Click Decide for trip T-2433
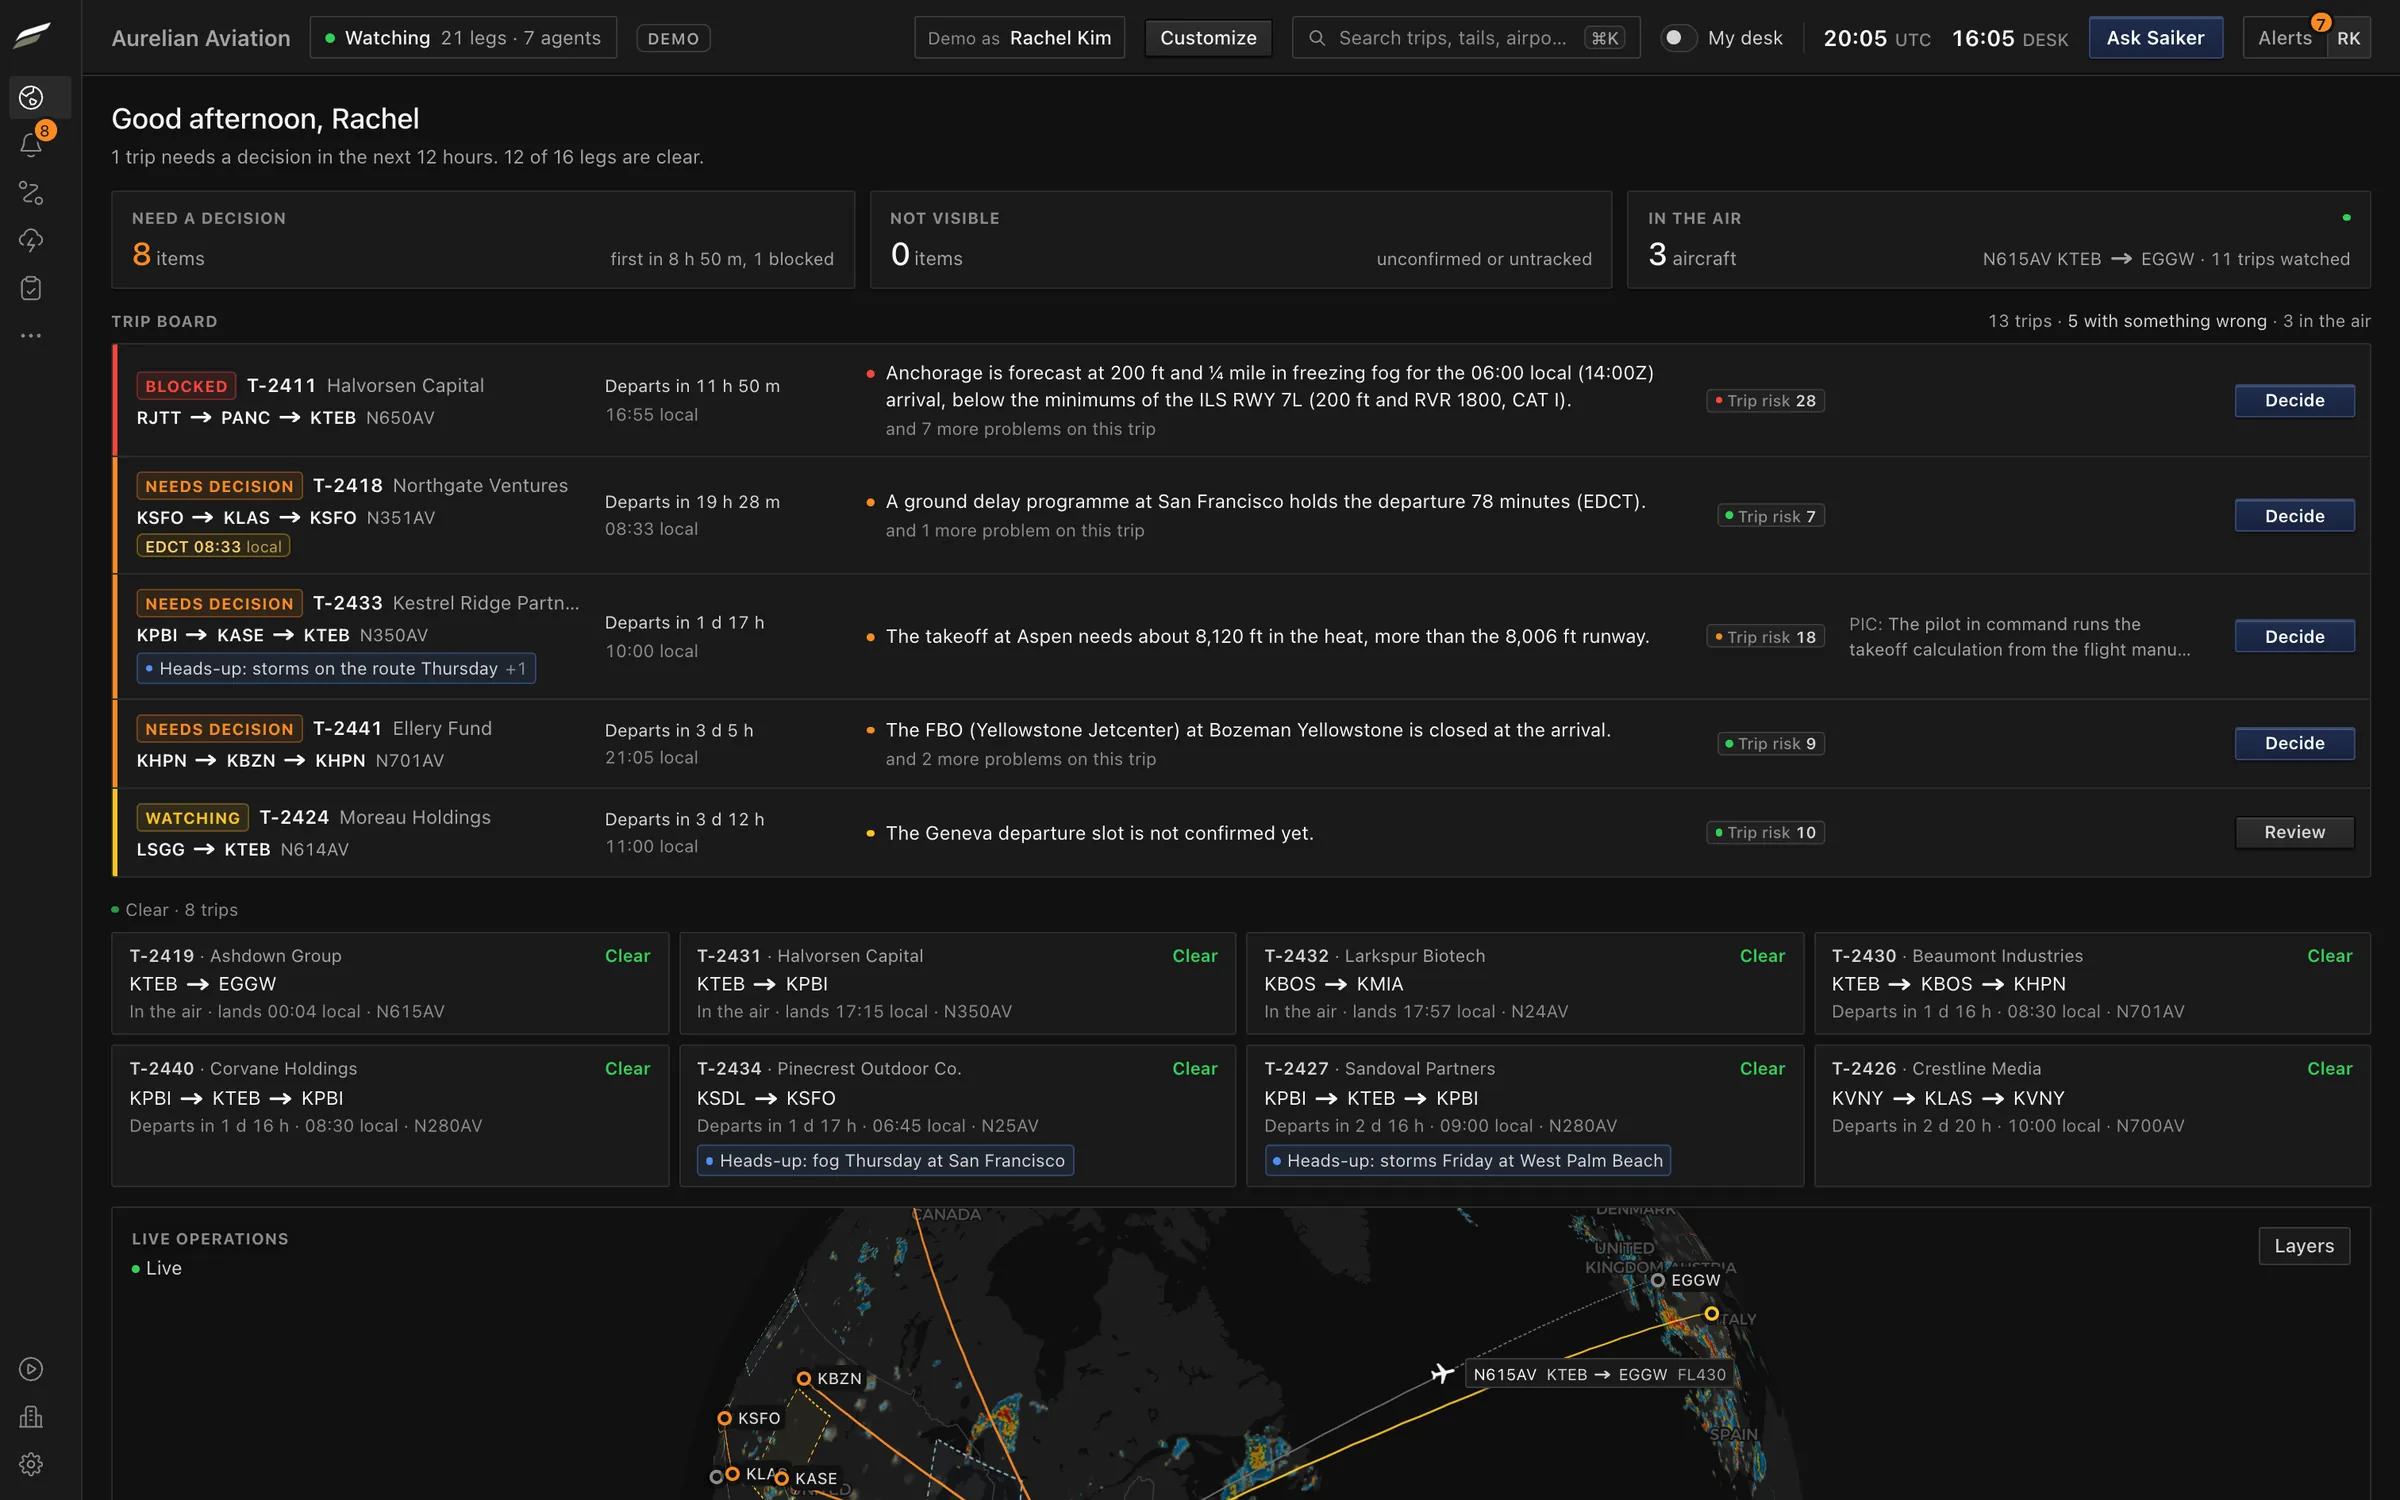 tap(2294, 636)
